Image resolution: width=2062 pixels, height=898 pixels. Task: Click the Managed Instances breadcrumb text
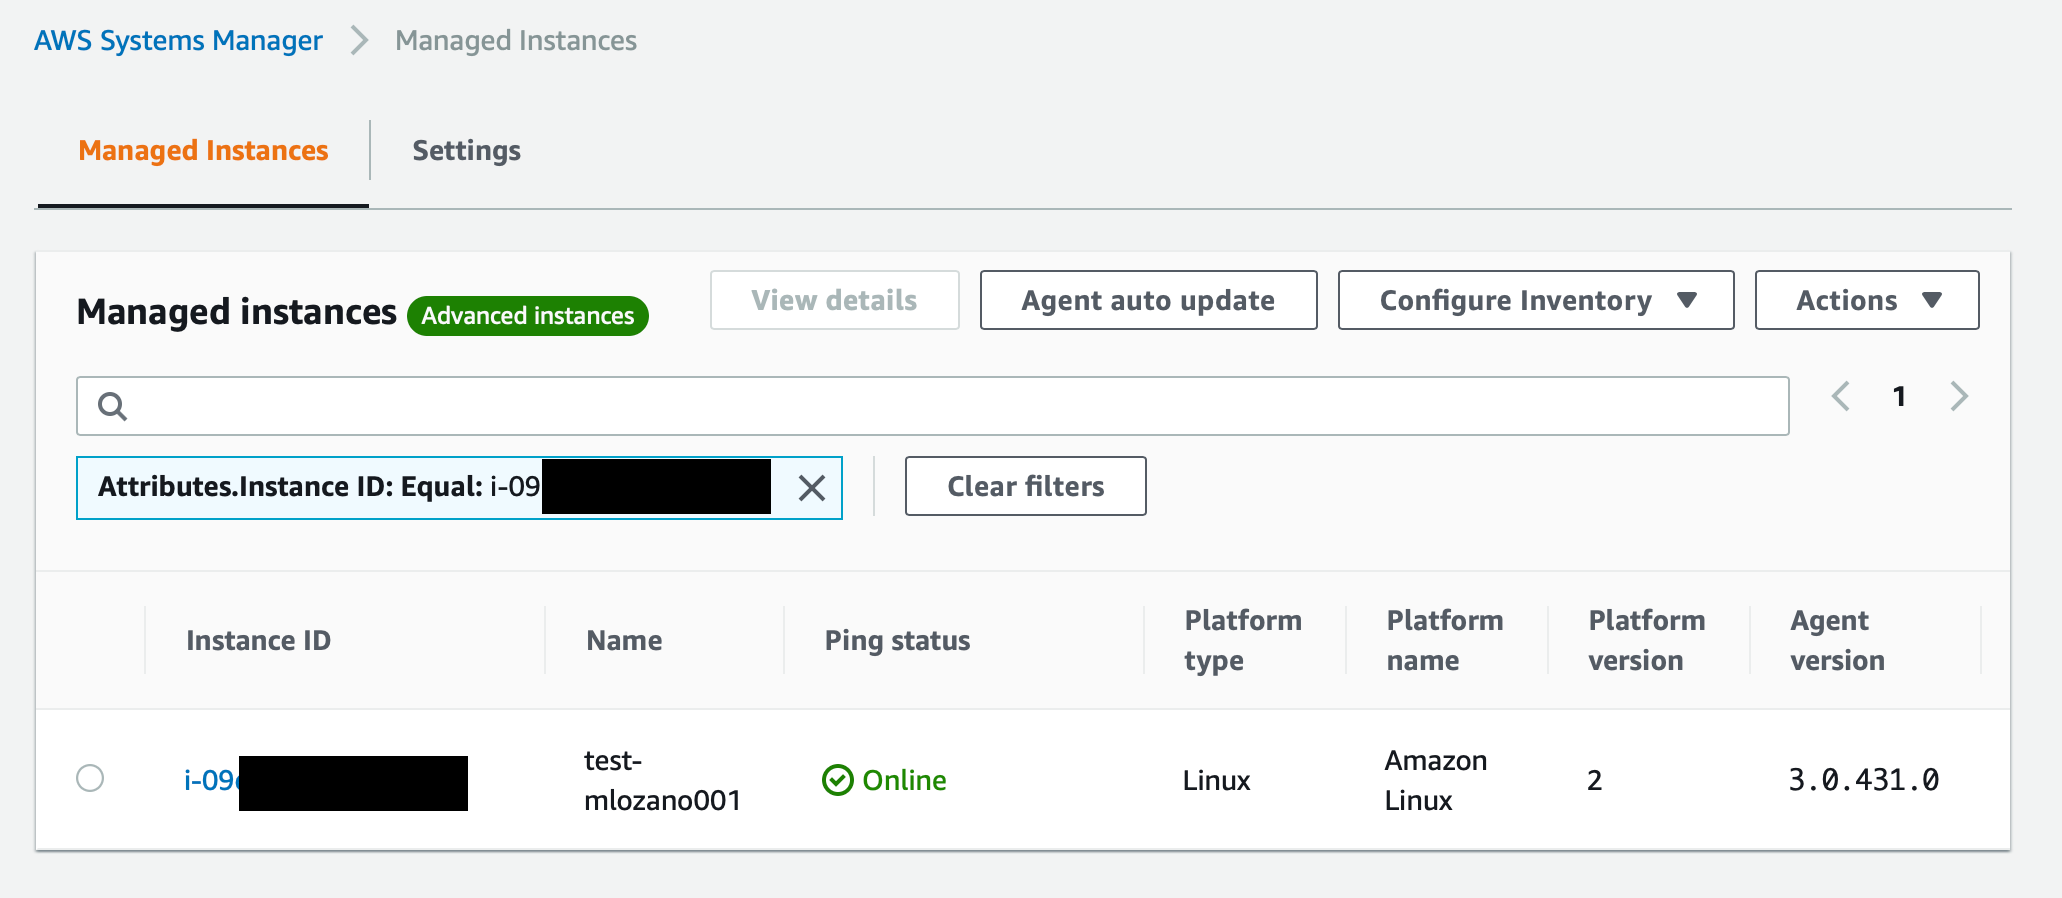click(516, 41)
